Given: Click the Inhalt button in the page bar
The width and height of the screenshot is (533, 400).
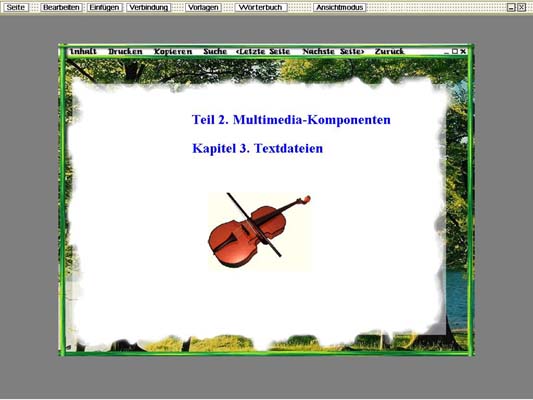Looking at the screenshot, I should 83,51.
